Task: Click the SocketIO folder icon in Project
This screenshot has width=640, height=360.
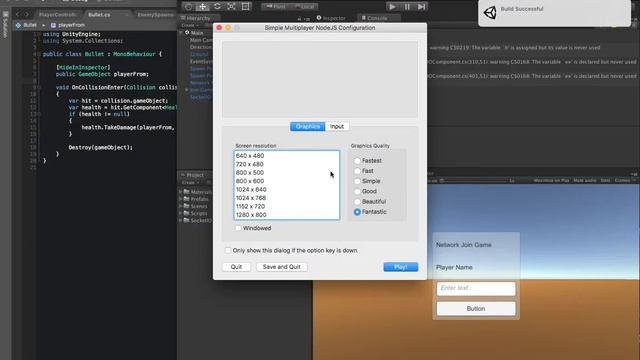Action: (187, 220)
